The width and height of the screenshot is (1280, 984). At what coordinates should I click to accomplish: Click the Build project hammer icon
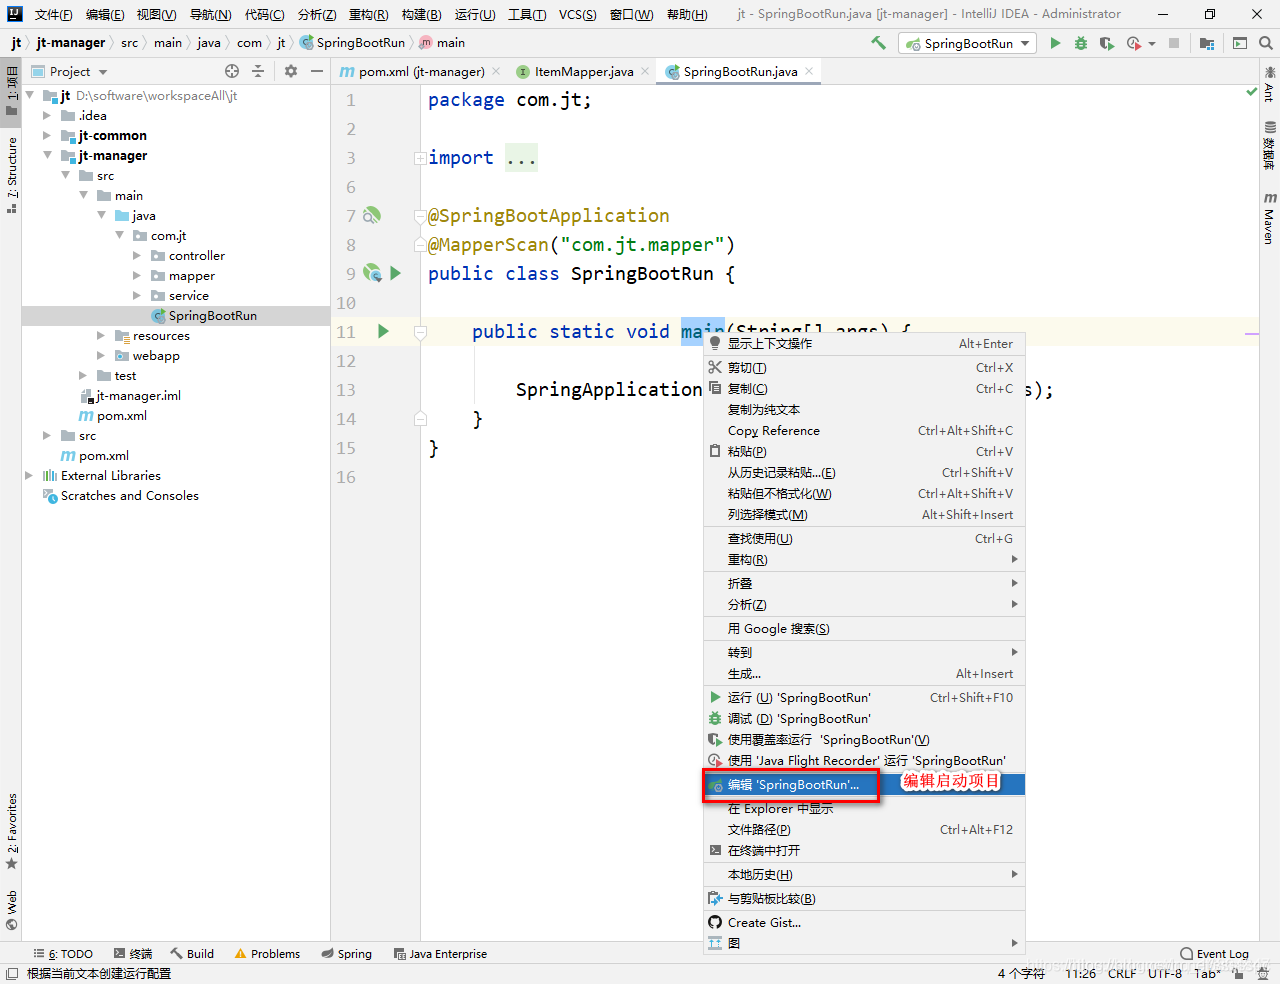(x=878, y=43)
